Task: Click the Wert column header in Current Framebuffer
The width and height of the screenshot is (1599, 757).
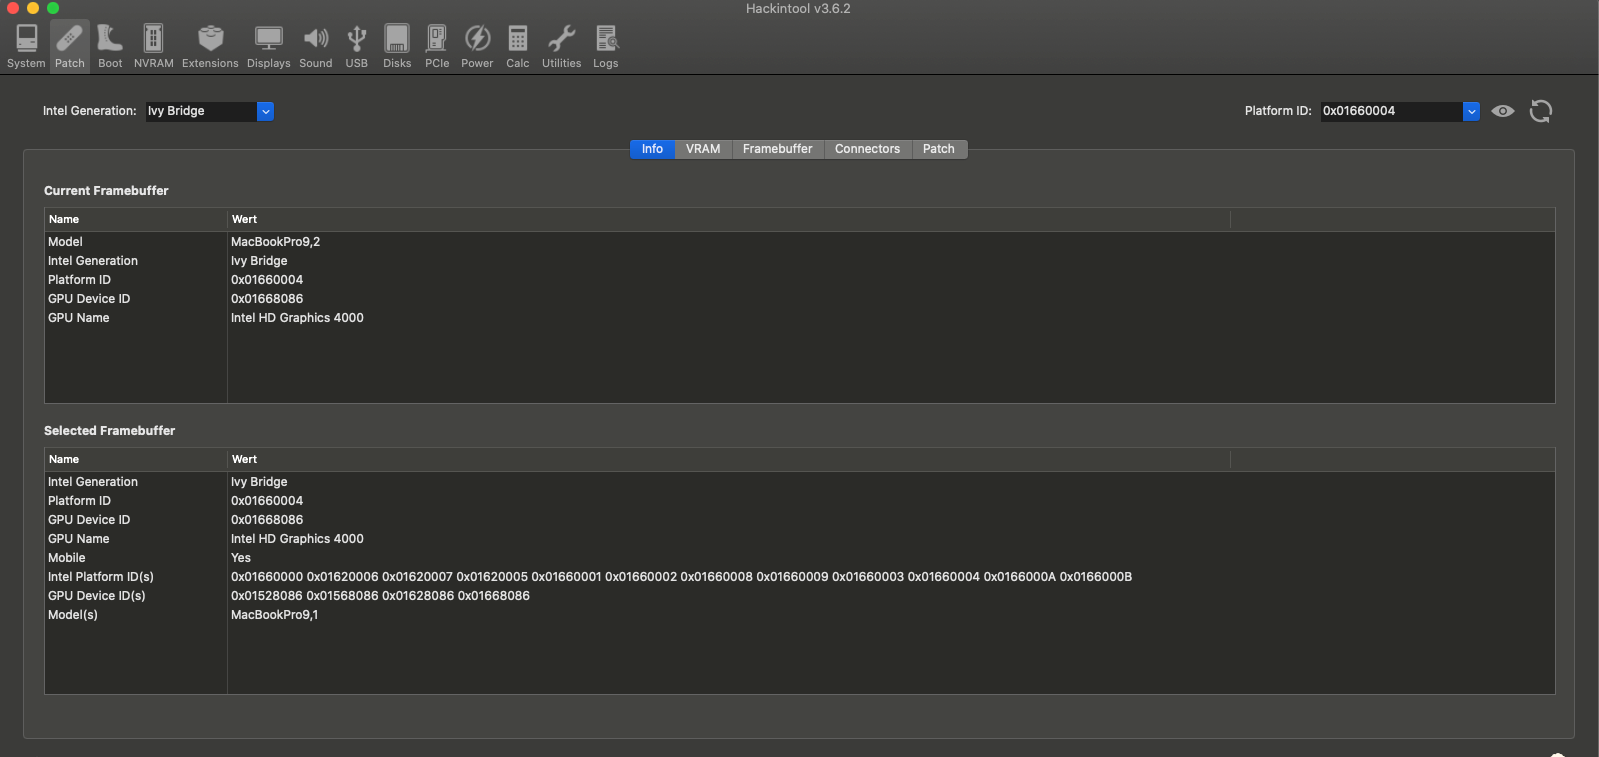Action: 729,219
